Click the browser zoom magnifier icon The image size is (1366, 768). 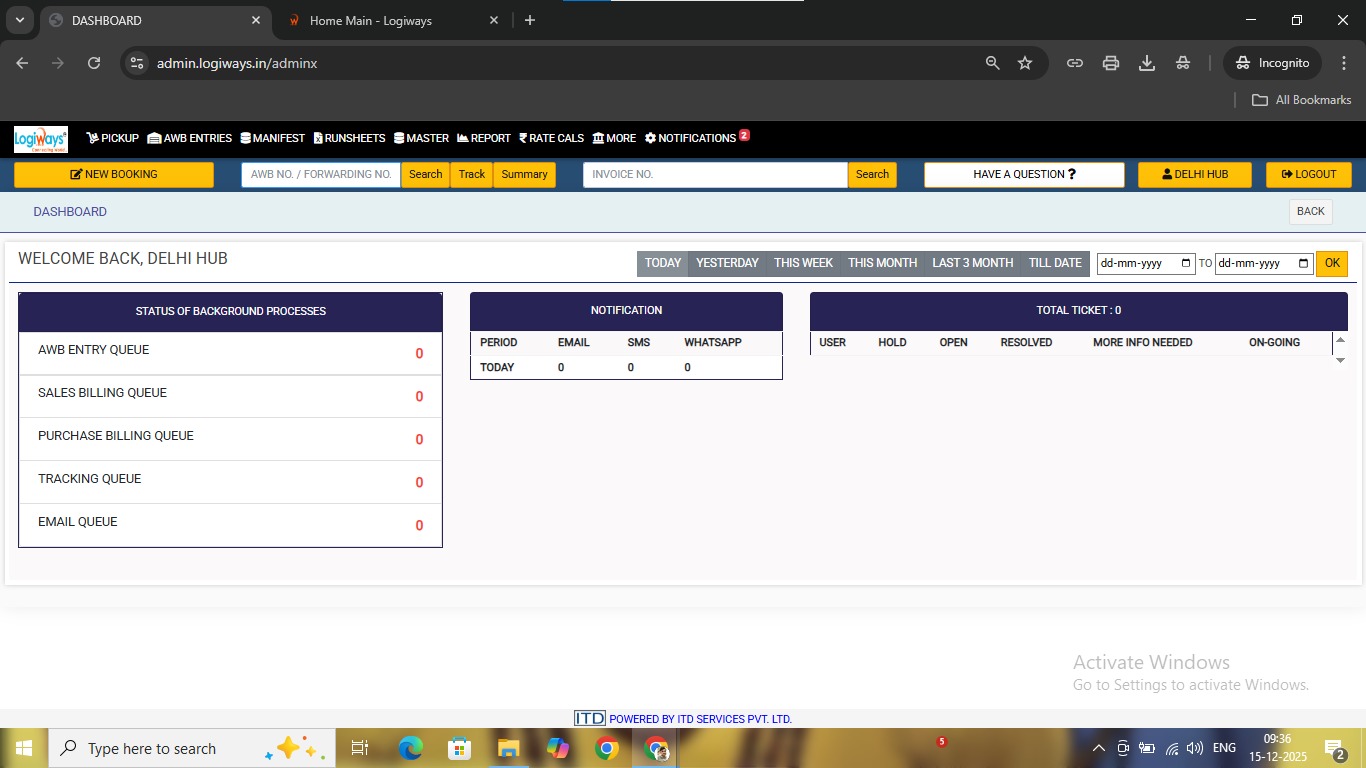coord(992,63)
